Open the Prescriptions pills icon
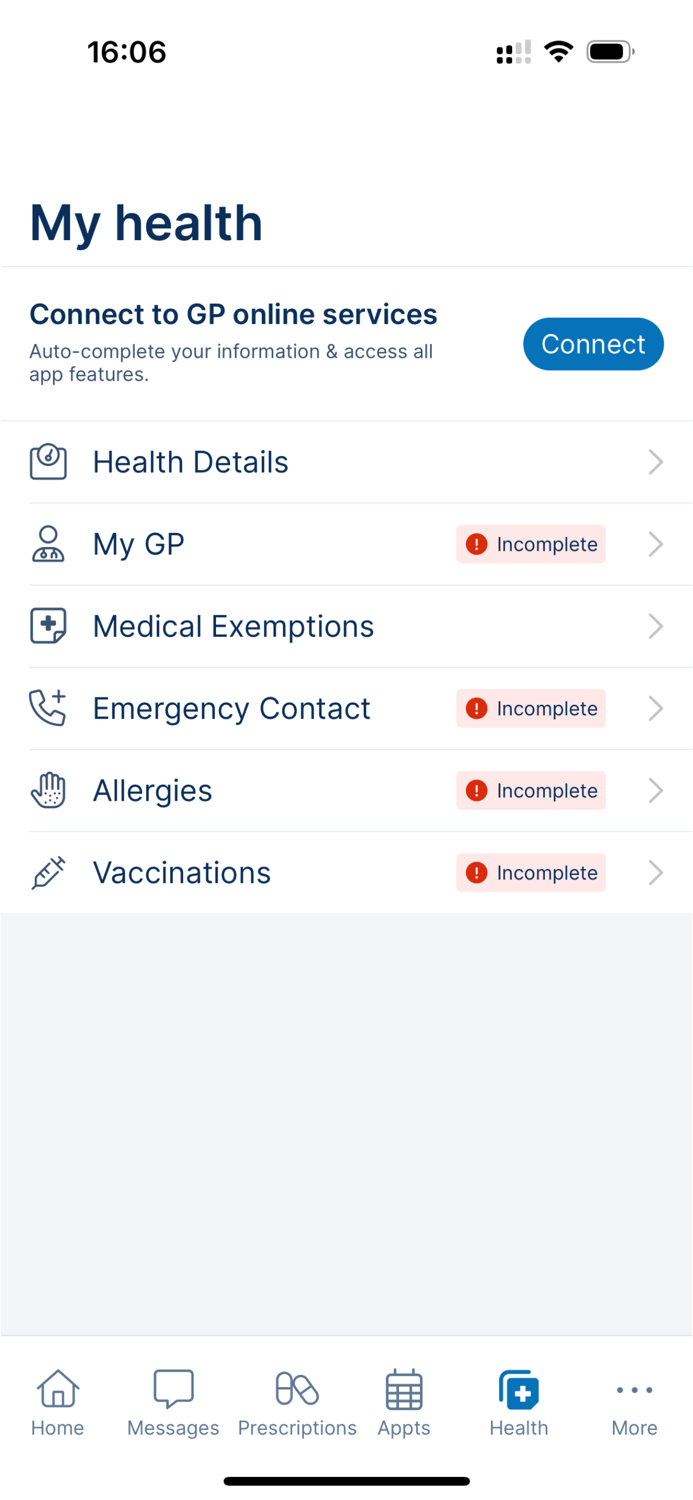 [x=297, y=1389]
